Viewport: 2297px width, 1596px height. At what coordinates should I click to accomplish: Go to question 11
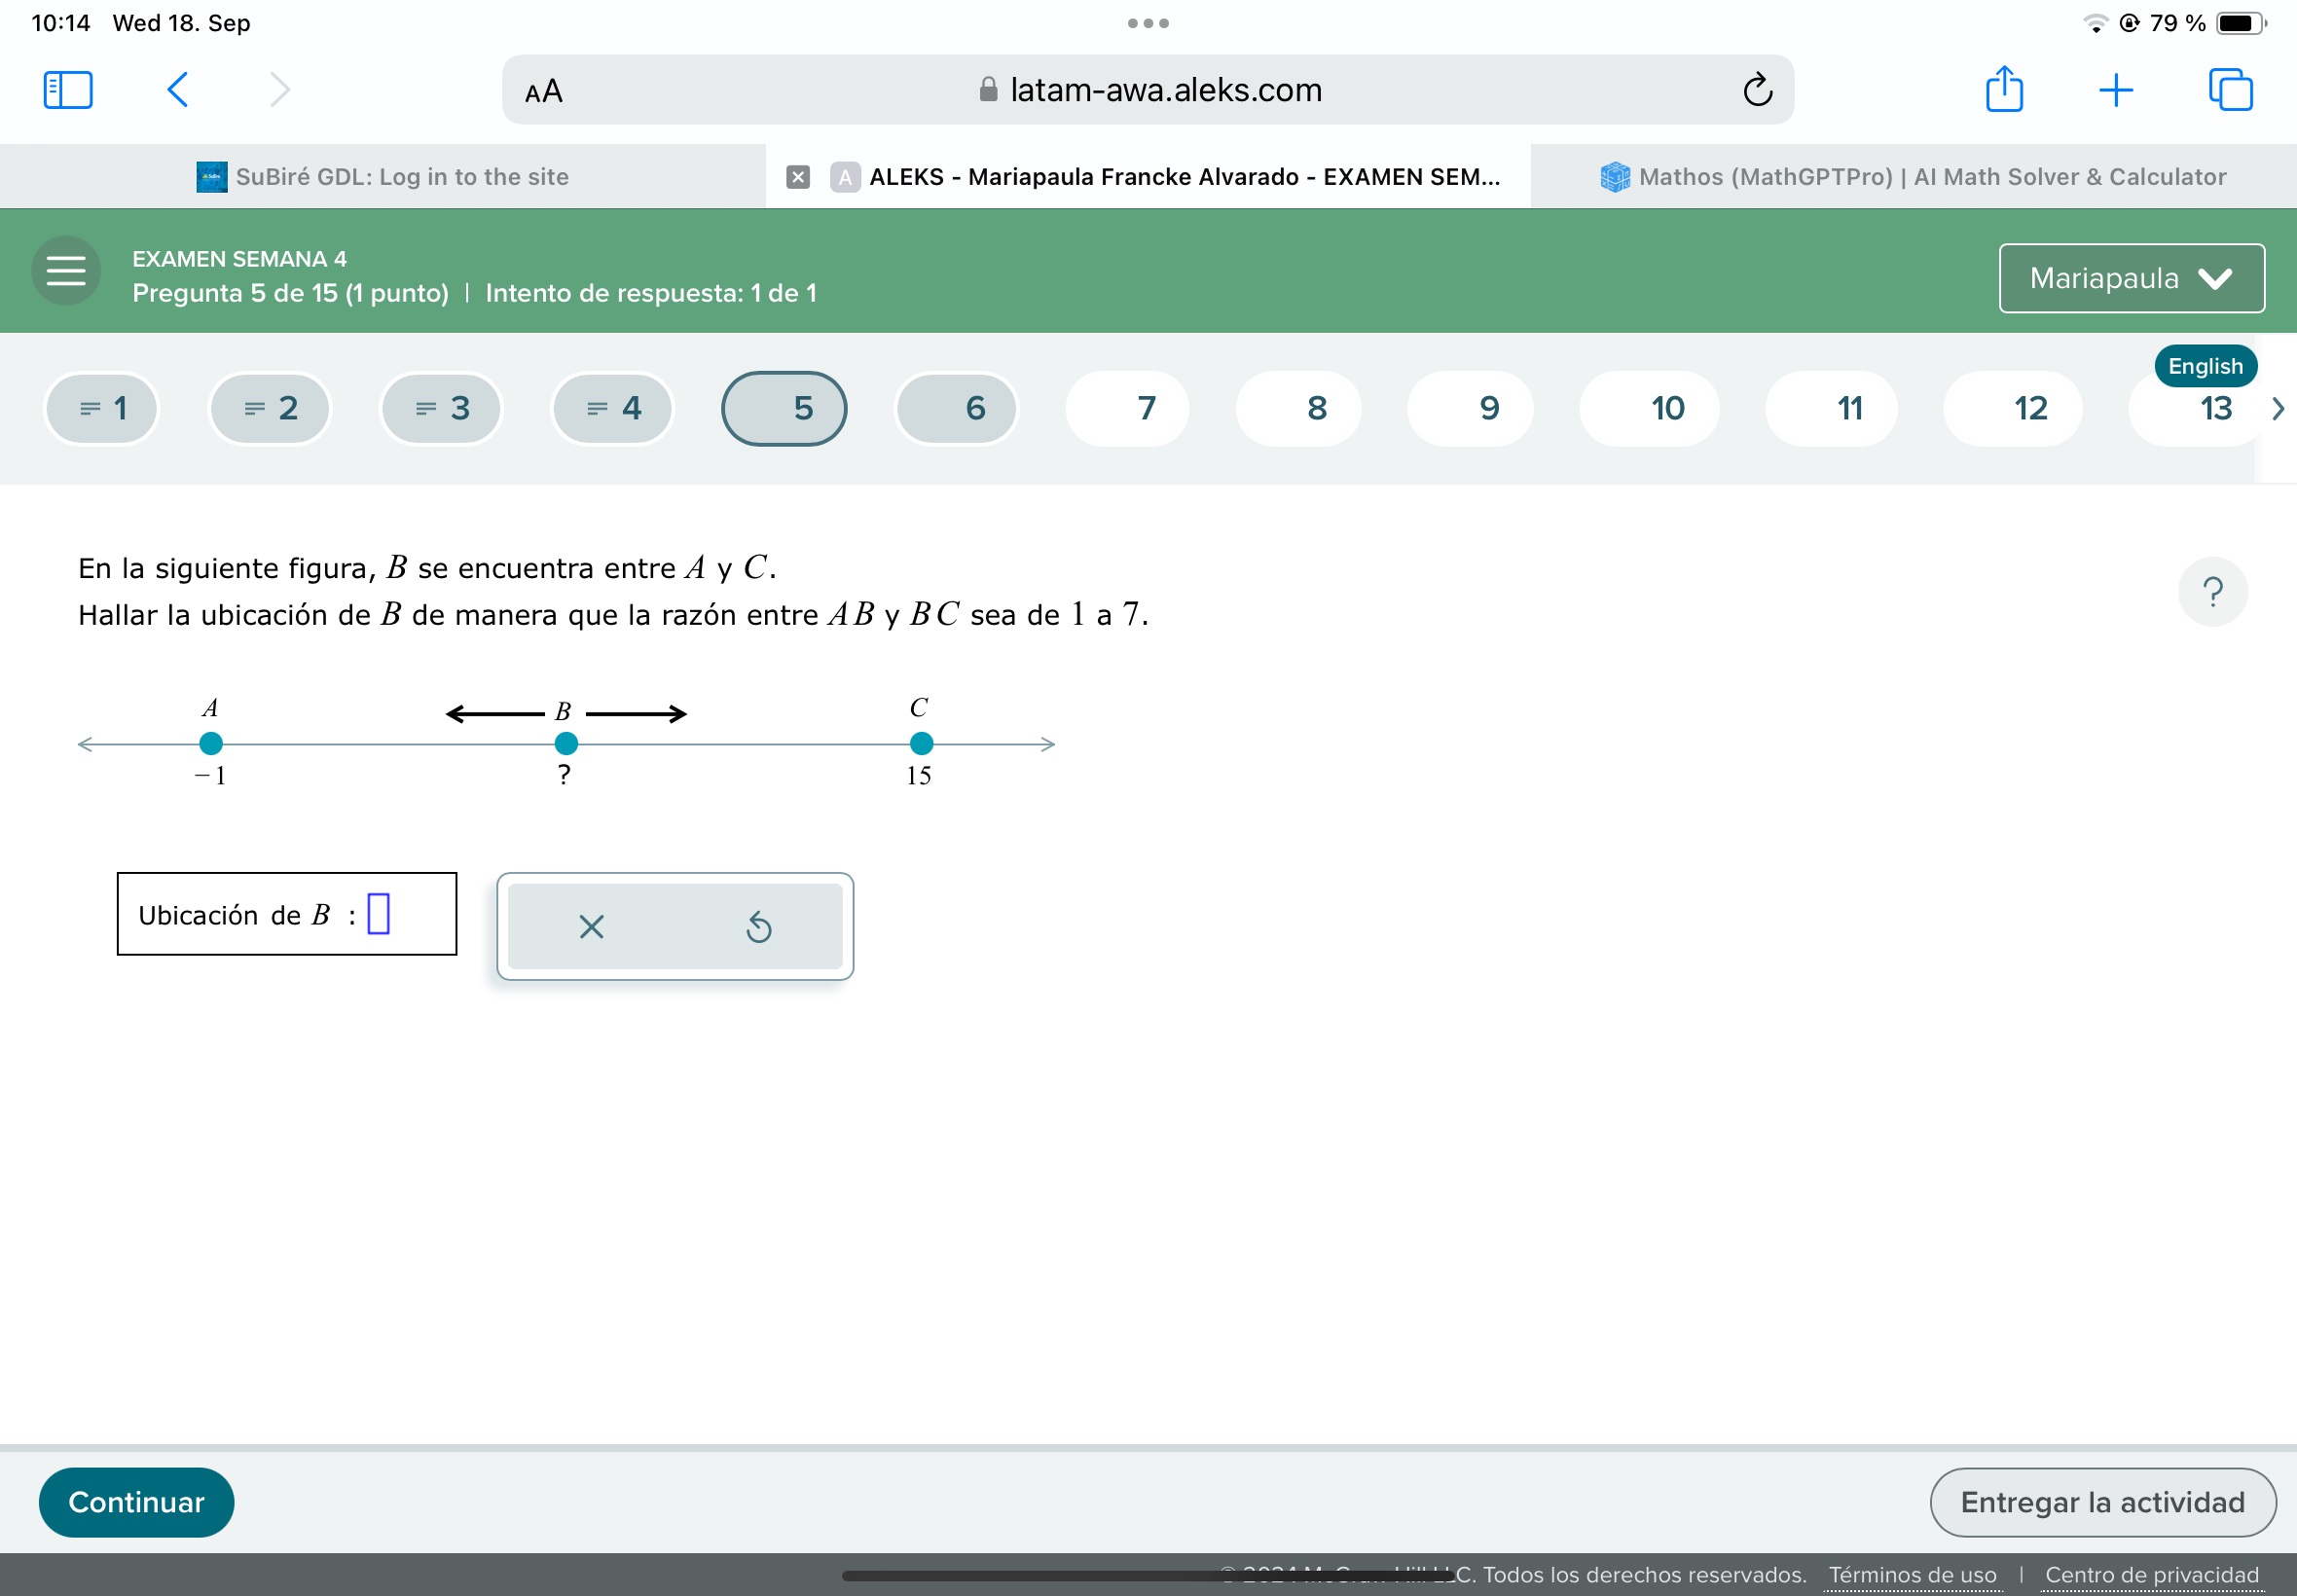1832,408
